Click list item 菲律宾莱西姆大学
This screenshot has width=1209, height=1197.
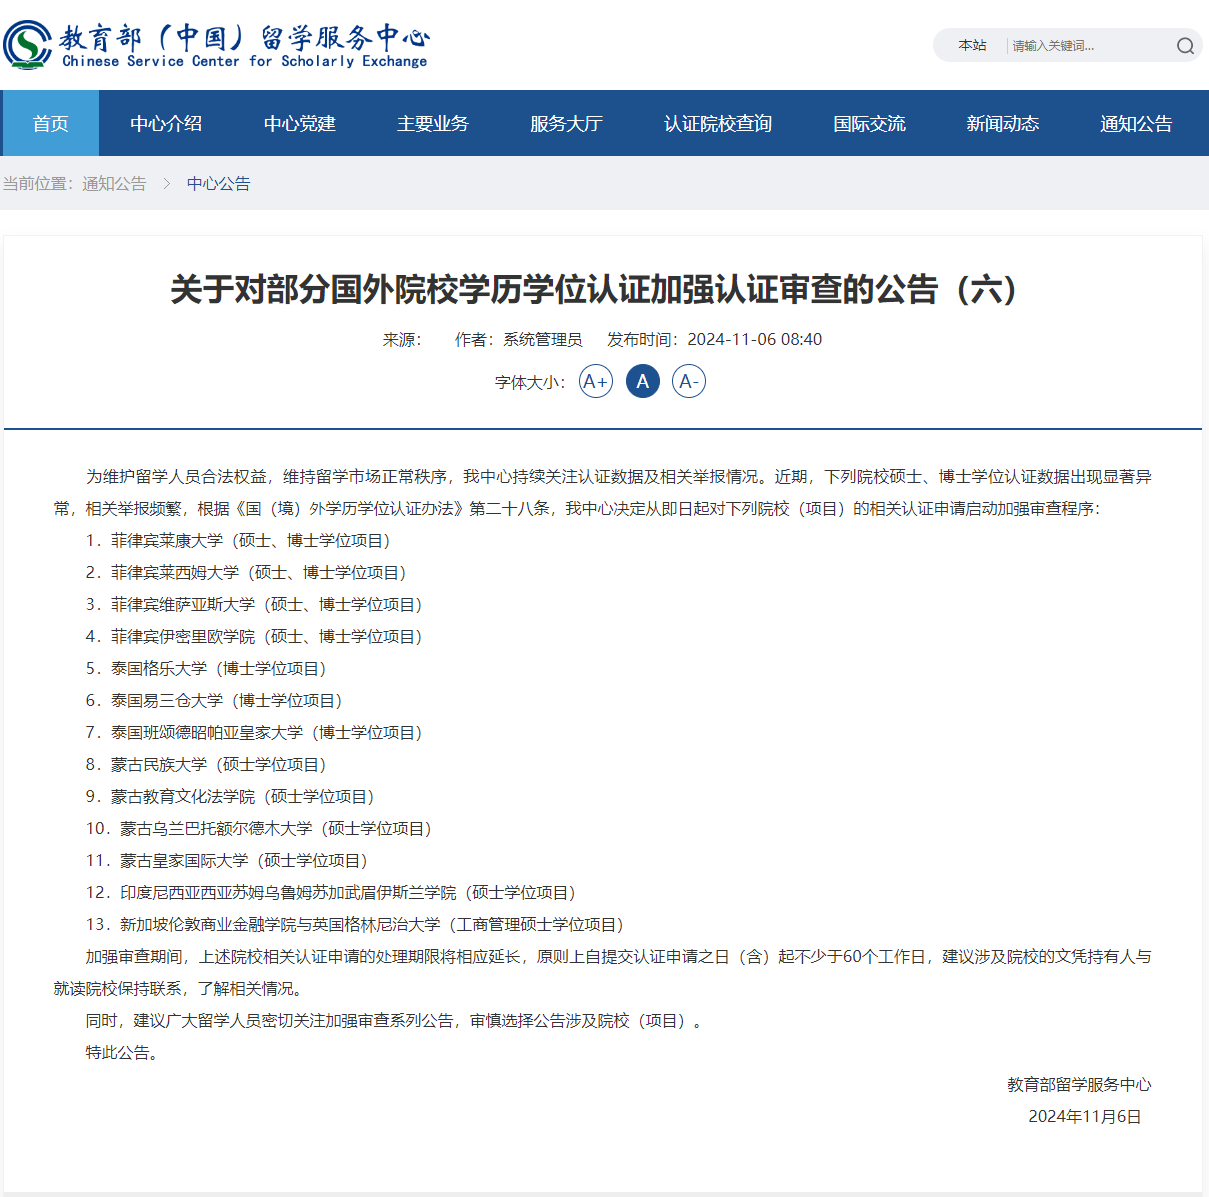[246, 573]
